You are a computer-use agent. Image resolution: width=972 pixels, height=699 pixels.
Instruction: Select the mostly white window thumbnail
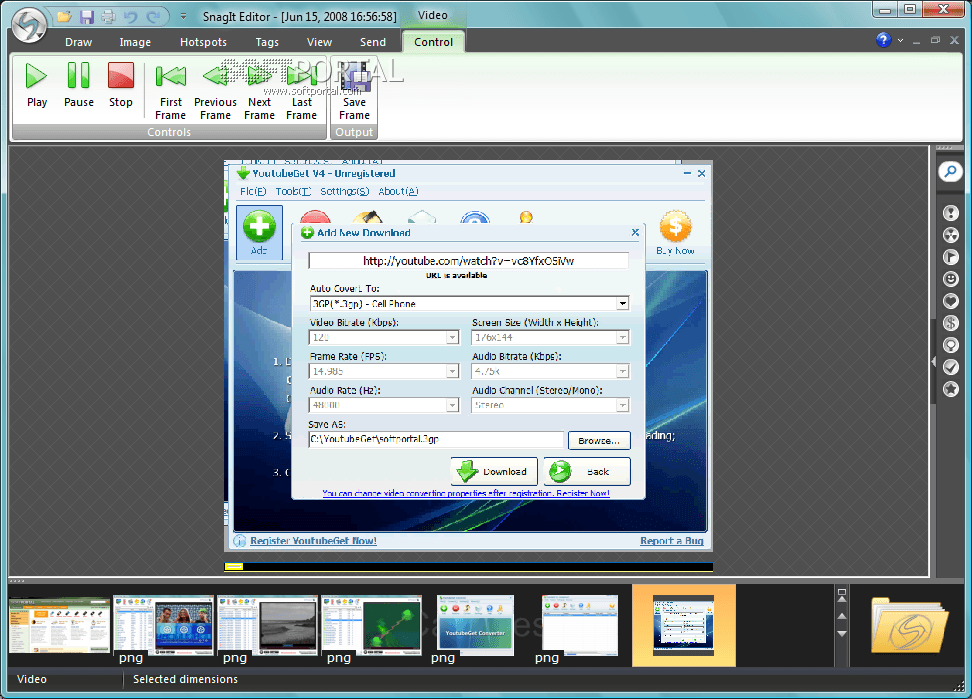[580, 625]
